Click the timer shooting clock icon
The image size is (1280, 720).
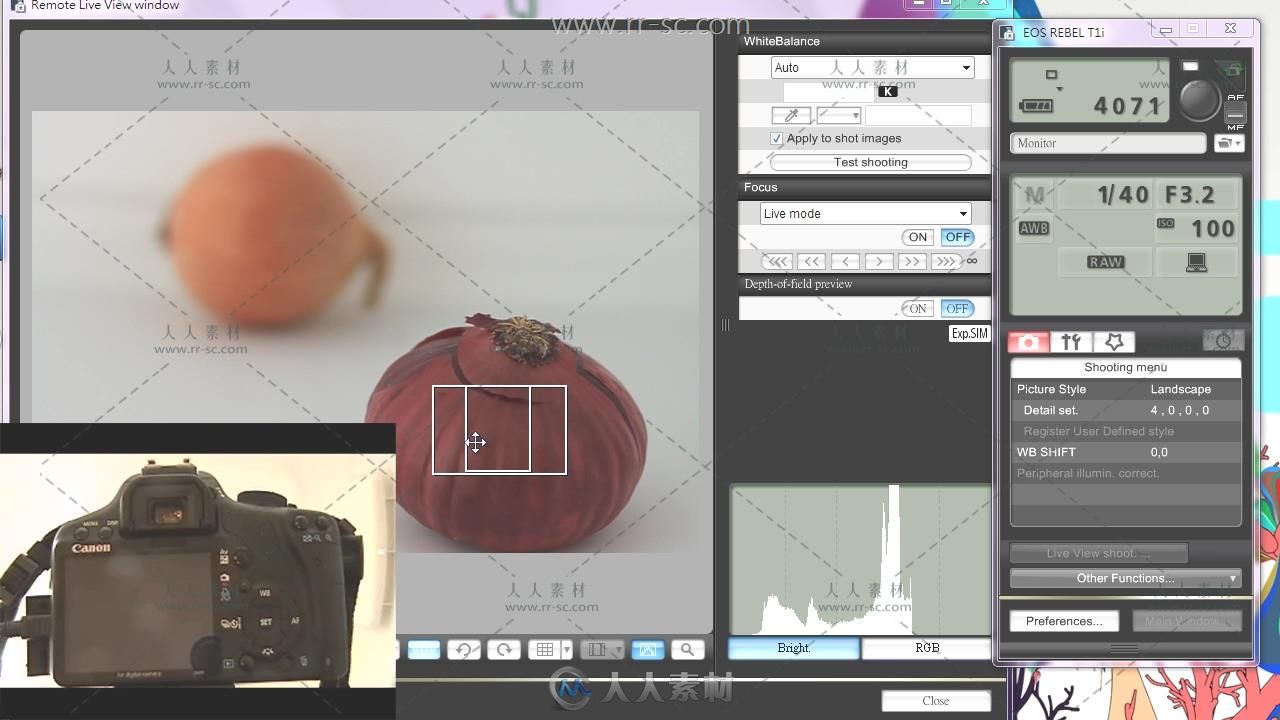(x=1223, y=340)
